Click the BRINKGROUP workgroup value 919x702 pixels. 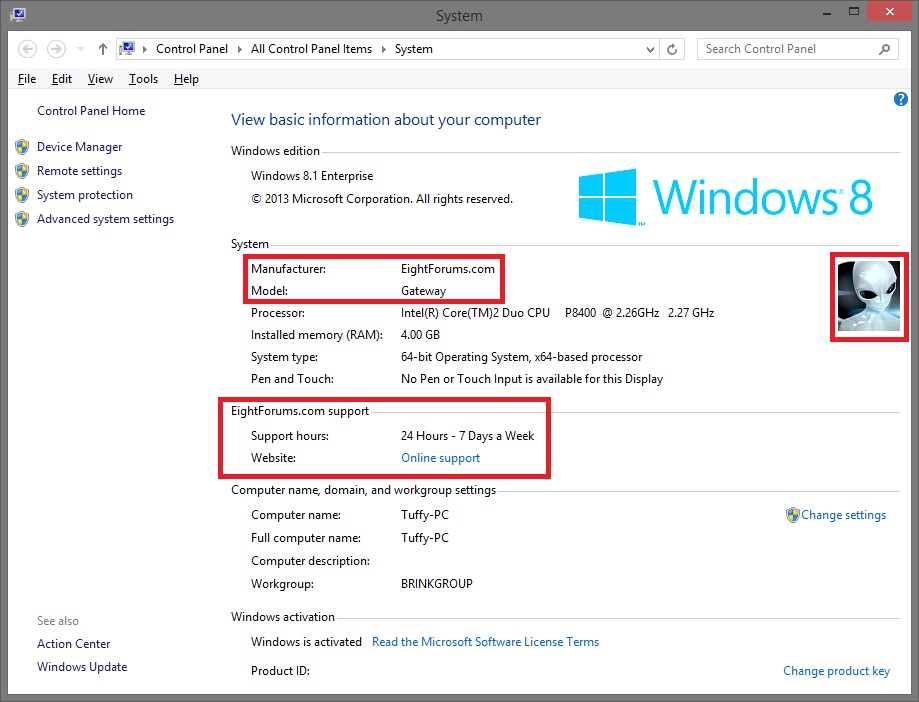coord(437,584)
